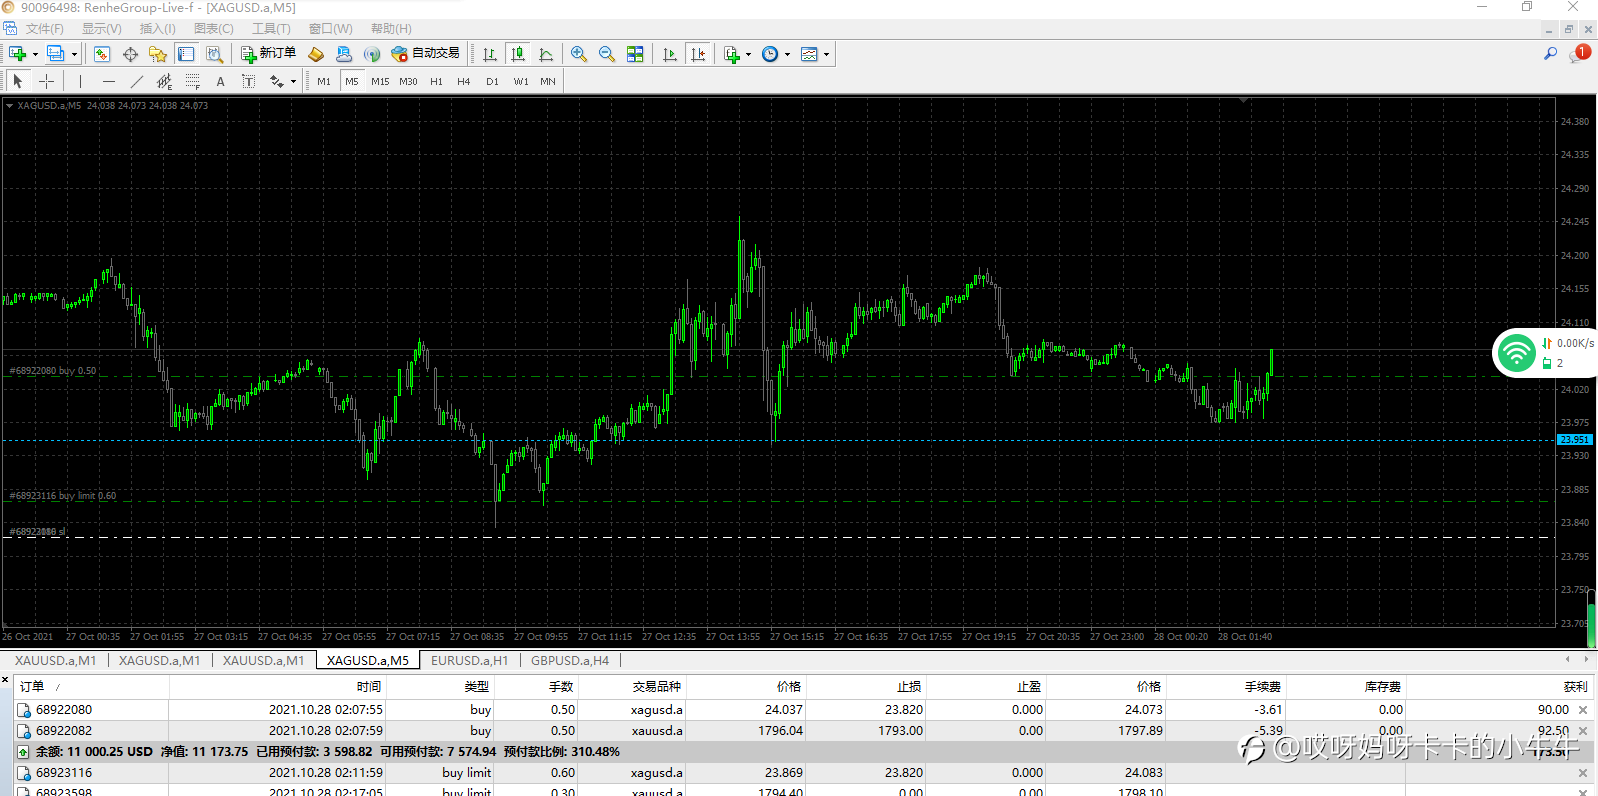Open the 图表(C) menu

[x=213, y=29]
